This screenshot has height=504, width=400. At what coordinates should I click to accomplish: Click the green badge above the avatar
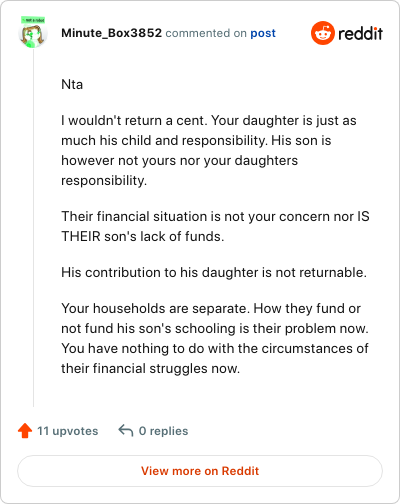click(x=33, y=20)
